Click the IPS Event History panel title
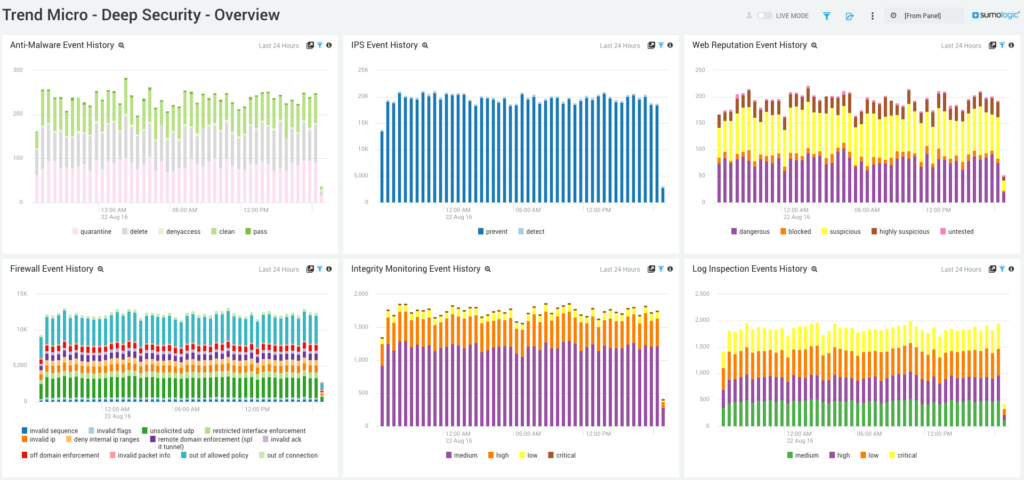This screenshot has width=1024, height=480. pos(384,45)
